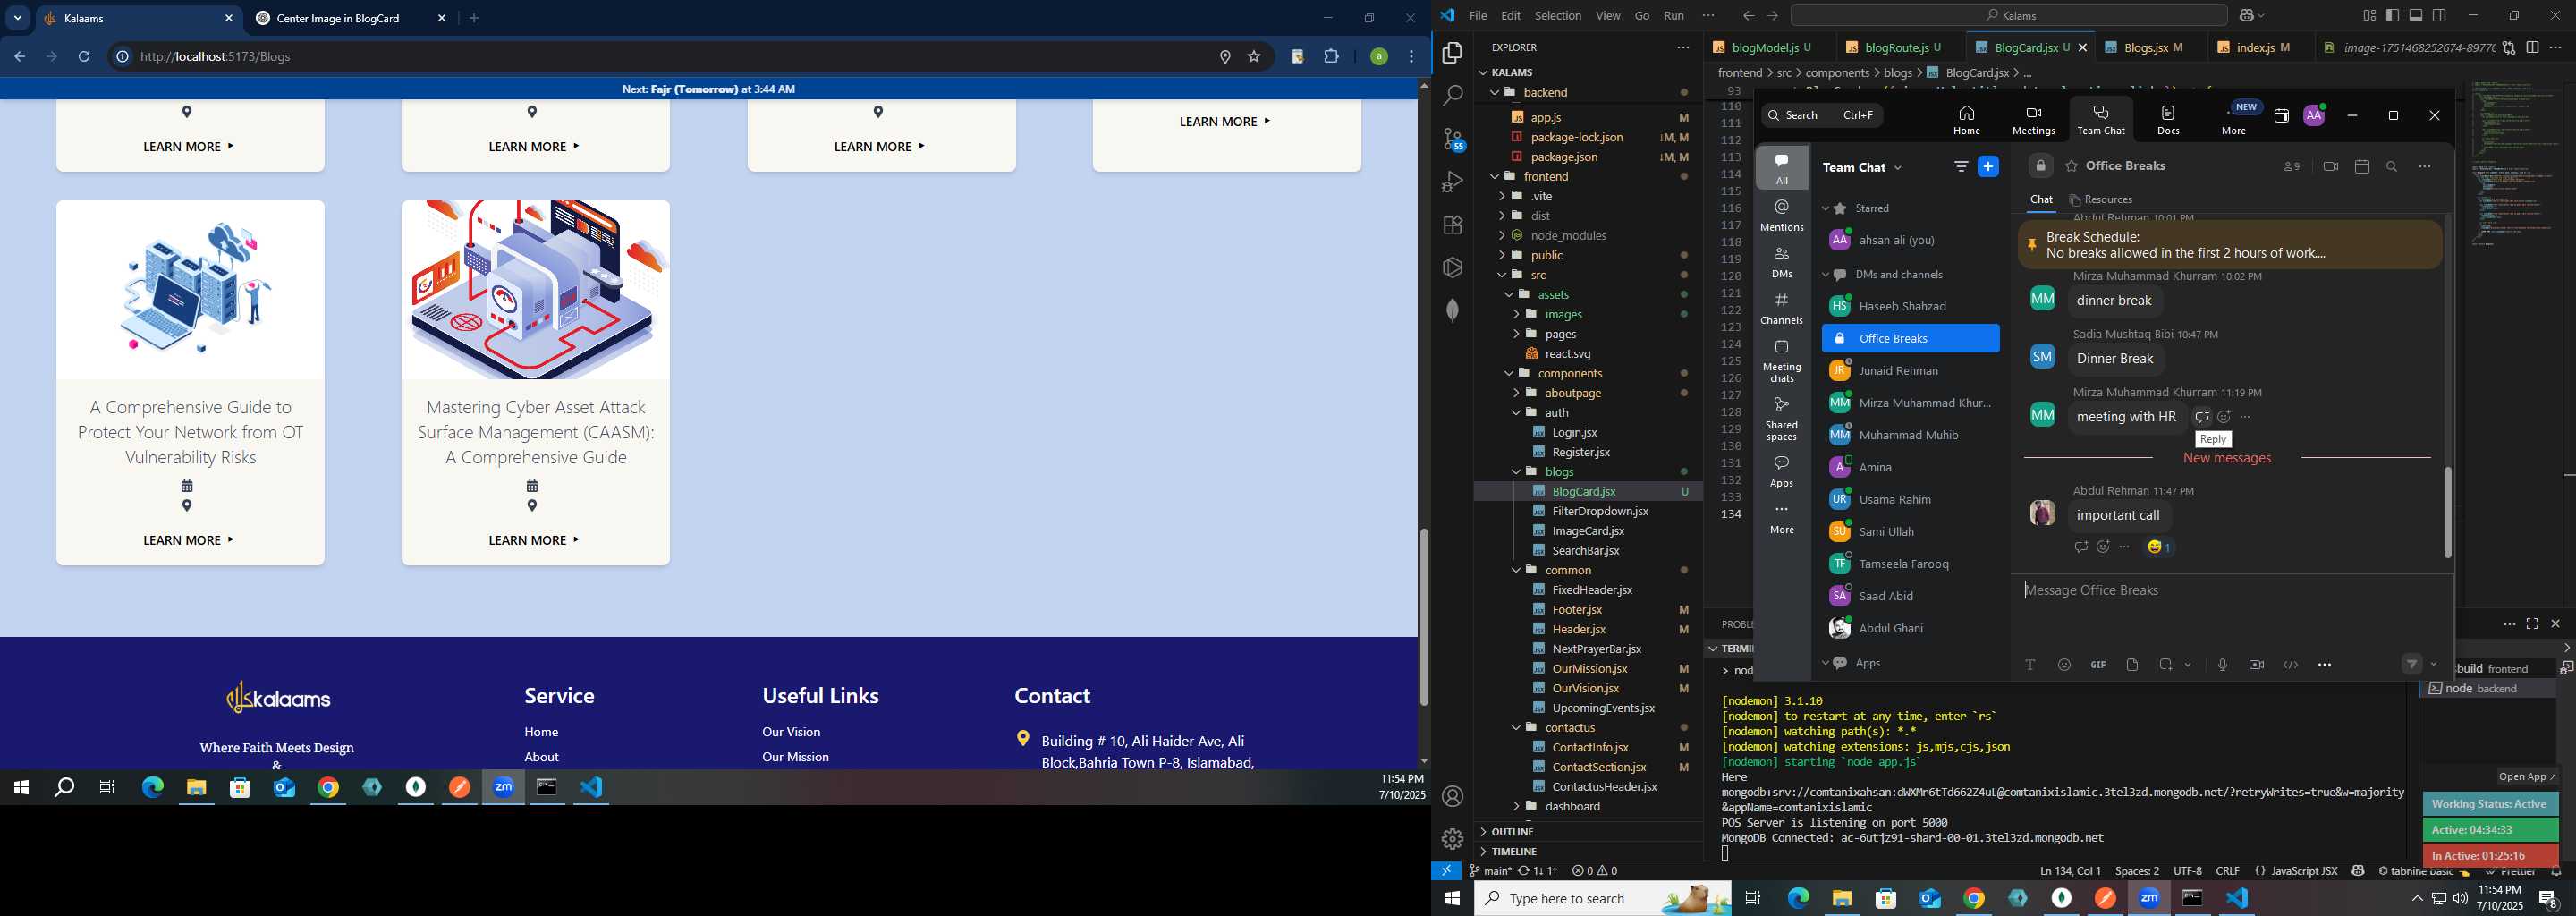Open CAASM blog card thumbnail image
The width and height of the screenshot is (2576, 916).
(535, 290)
